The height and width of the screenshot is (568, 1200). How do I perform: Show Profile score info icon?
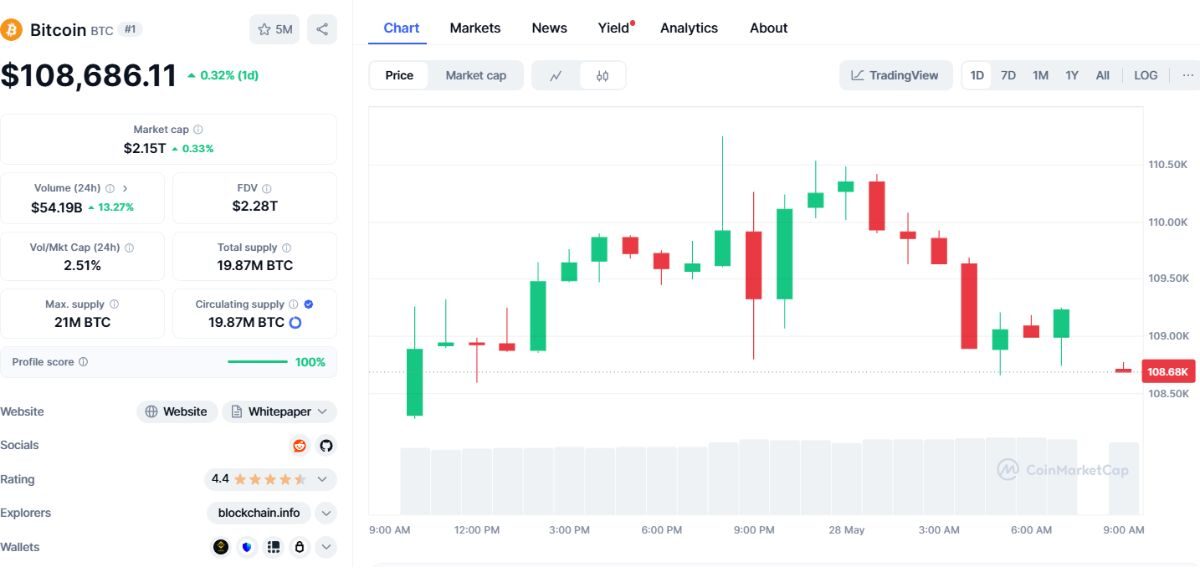coord(83,362)
